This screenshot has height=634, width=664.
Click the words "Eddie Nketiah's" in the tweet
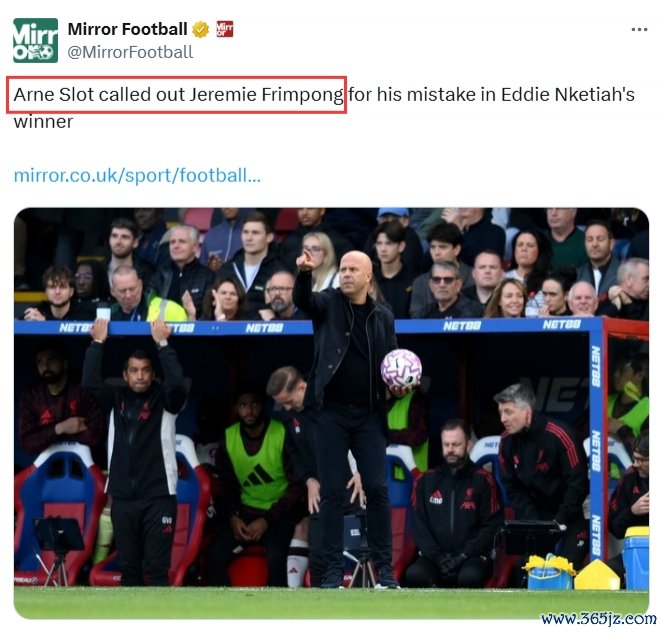[568, 94]
